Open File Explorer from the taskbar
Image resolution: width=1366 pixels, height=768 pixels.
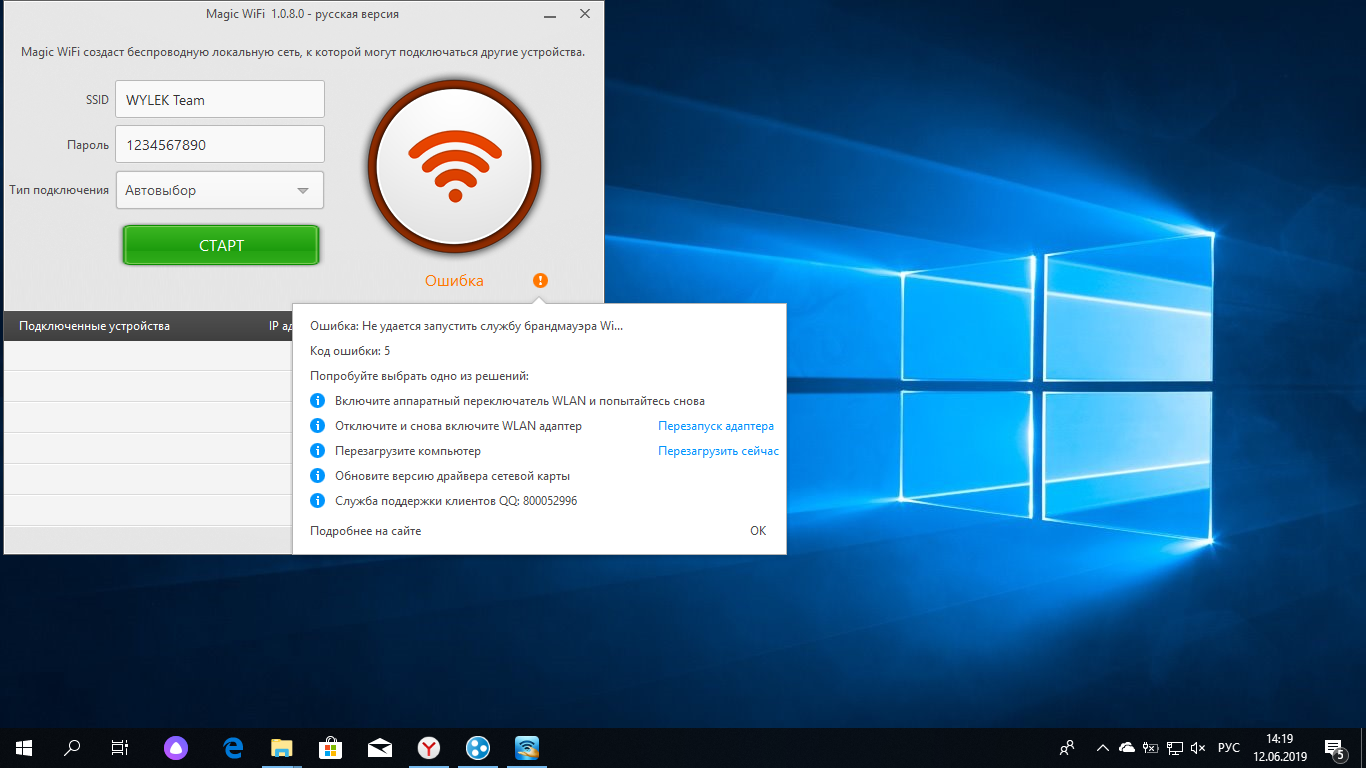(x=282, y=747)
